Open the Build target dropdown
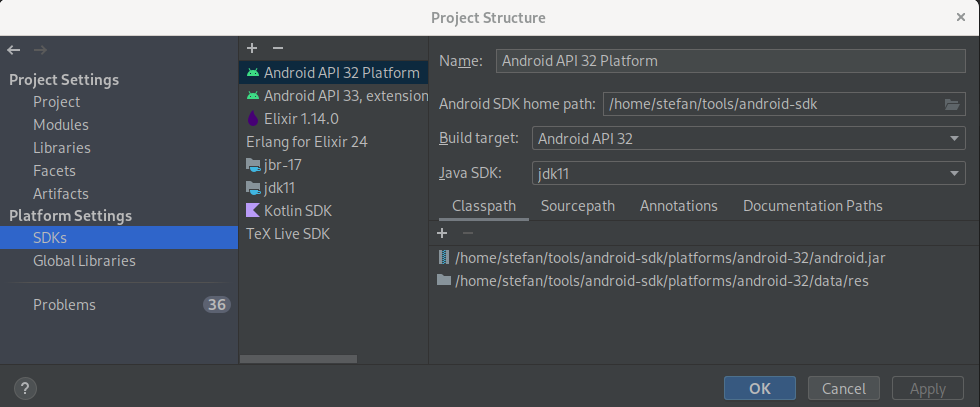The height and width of the screenshot is (407, 980). 747,139
